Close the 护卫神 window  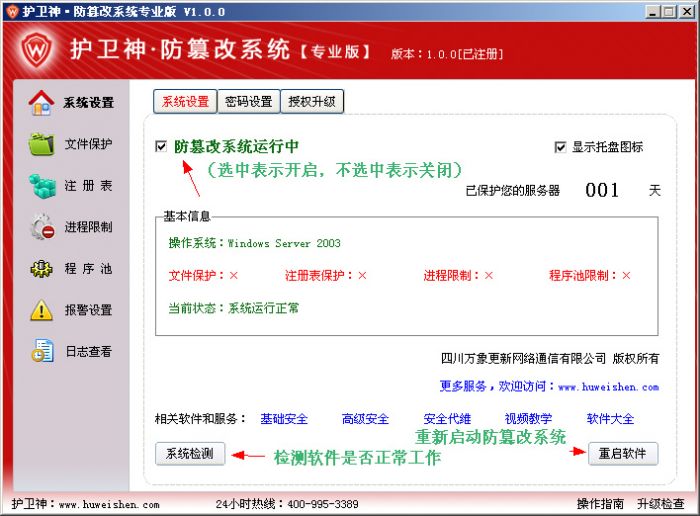click(687, 12)
